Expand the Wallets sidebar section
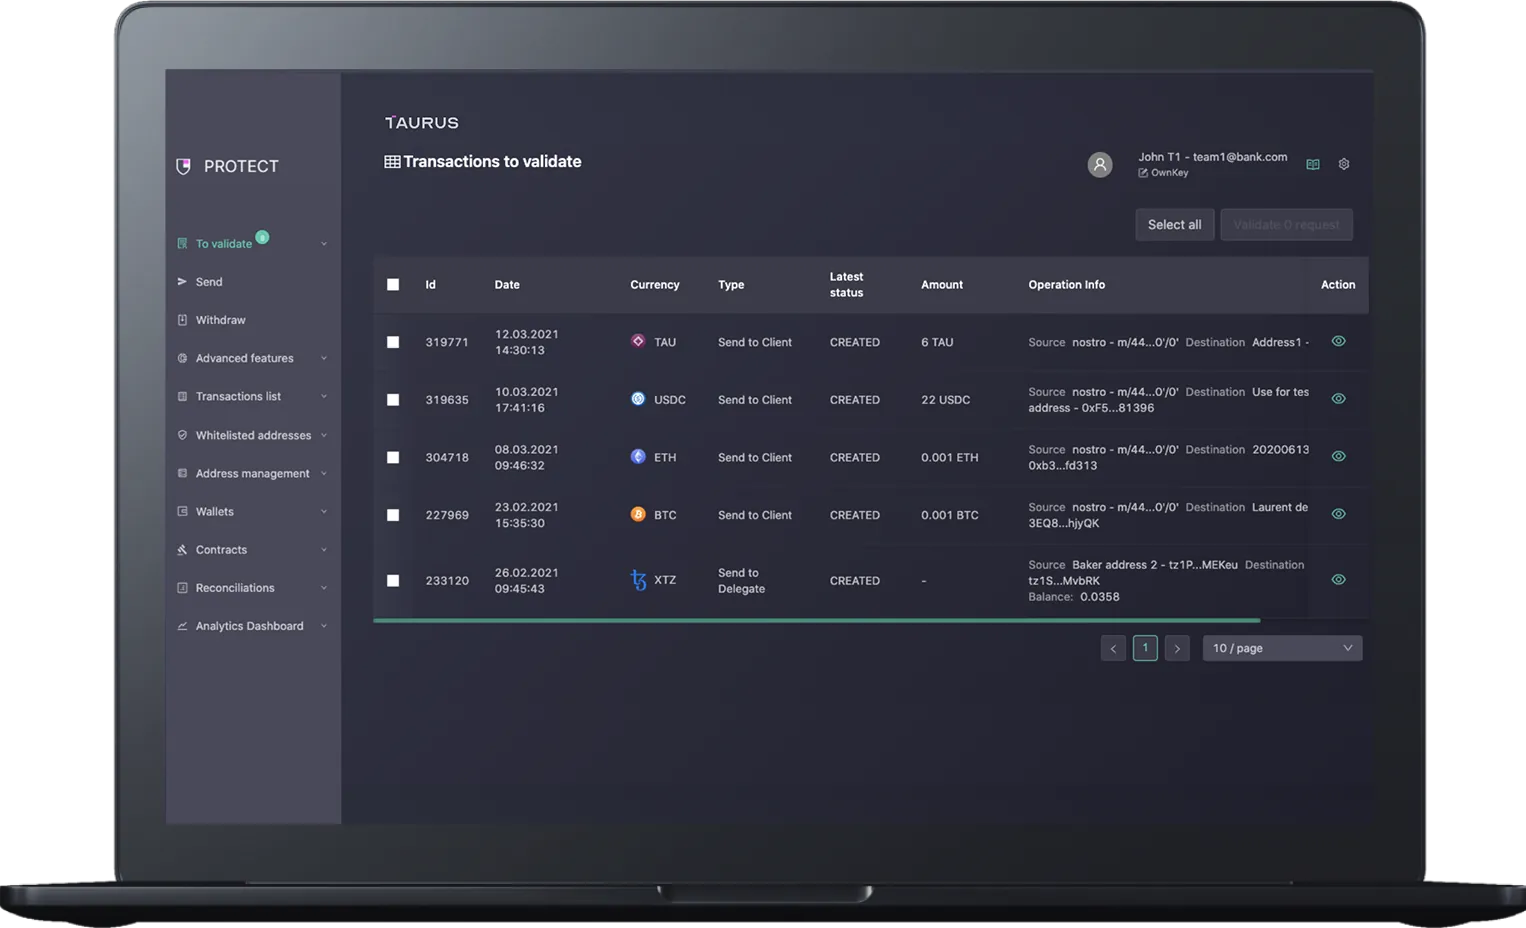The width and height of the screenshot is (1526, 928). 323,512
